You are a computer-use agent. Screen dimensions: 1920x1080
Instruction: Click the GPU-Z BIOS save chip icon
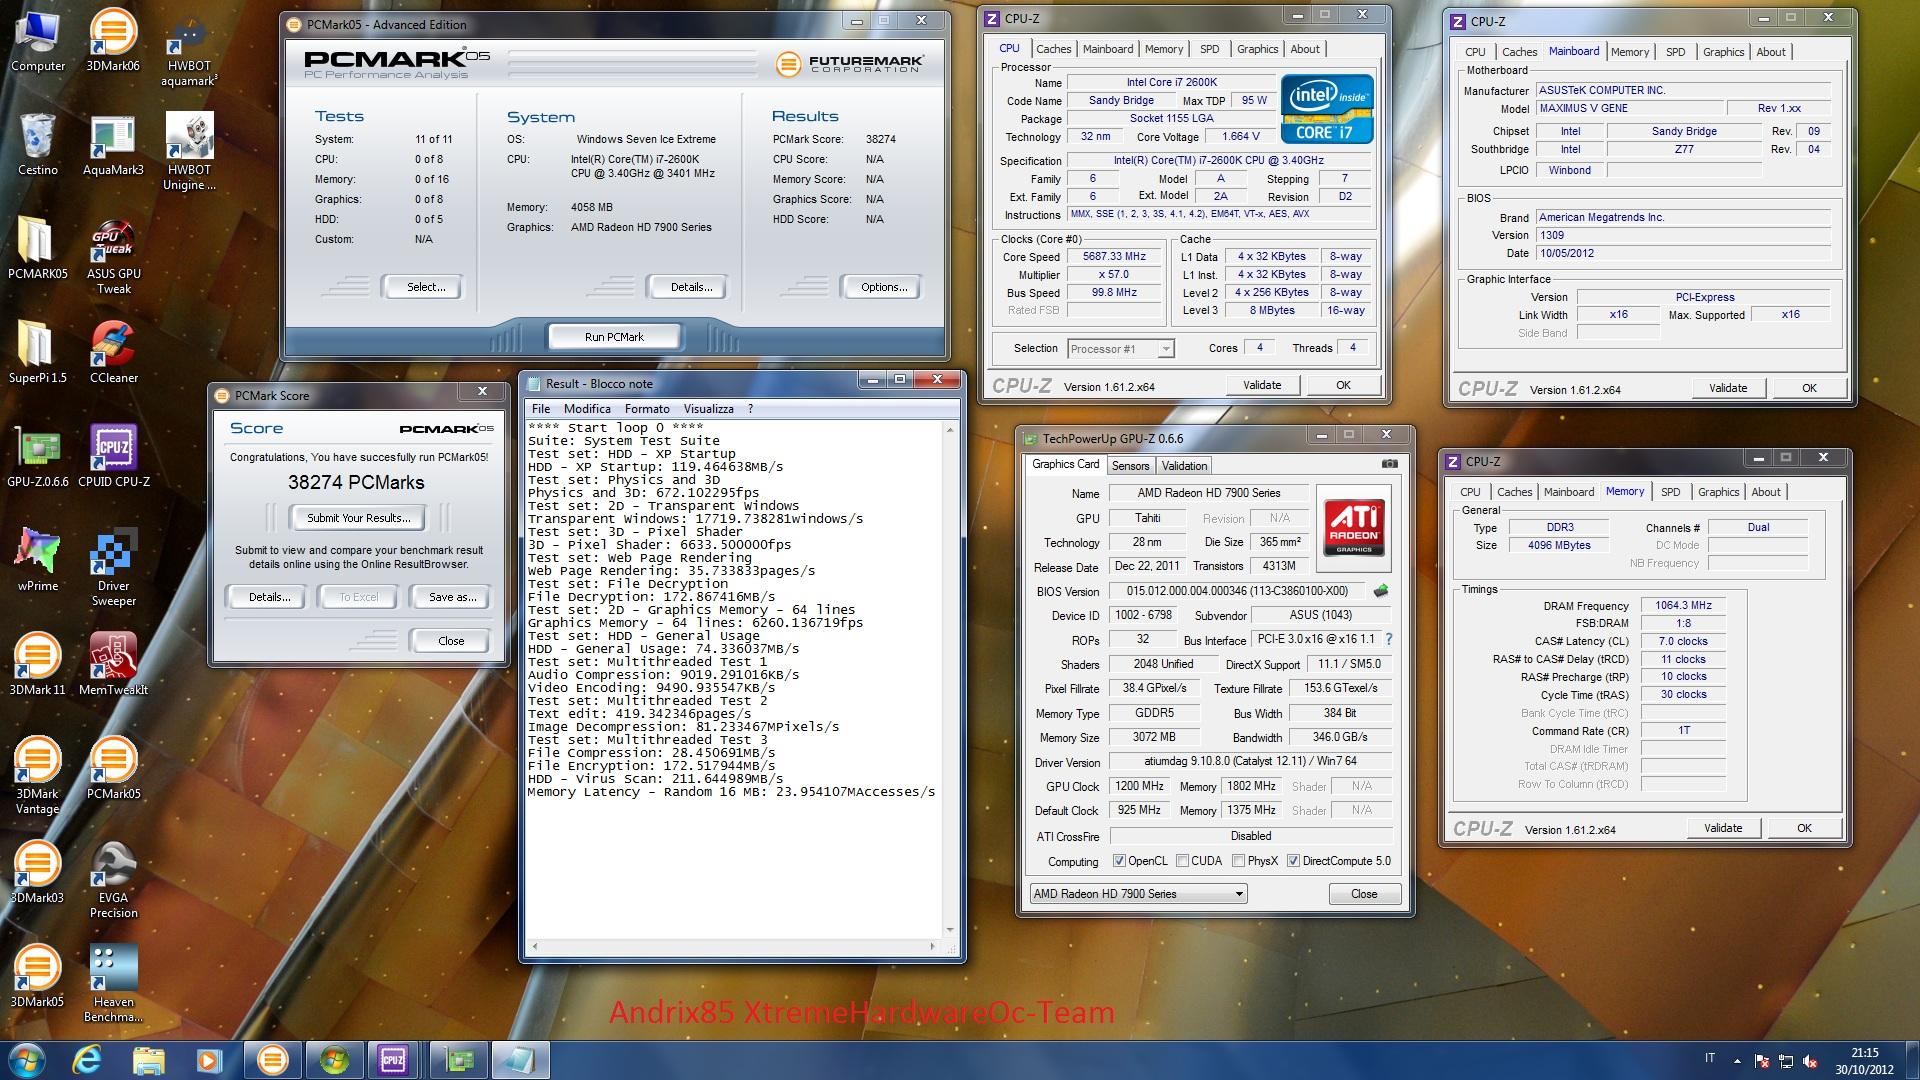(x=1381, y=591)
